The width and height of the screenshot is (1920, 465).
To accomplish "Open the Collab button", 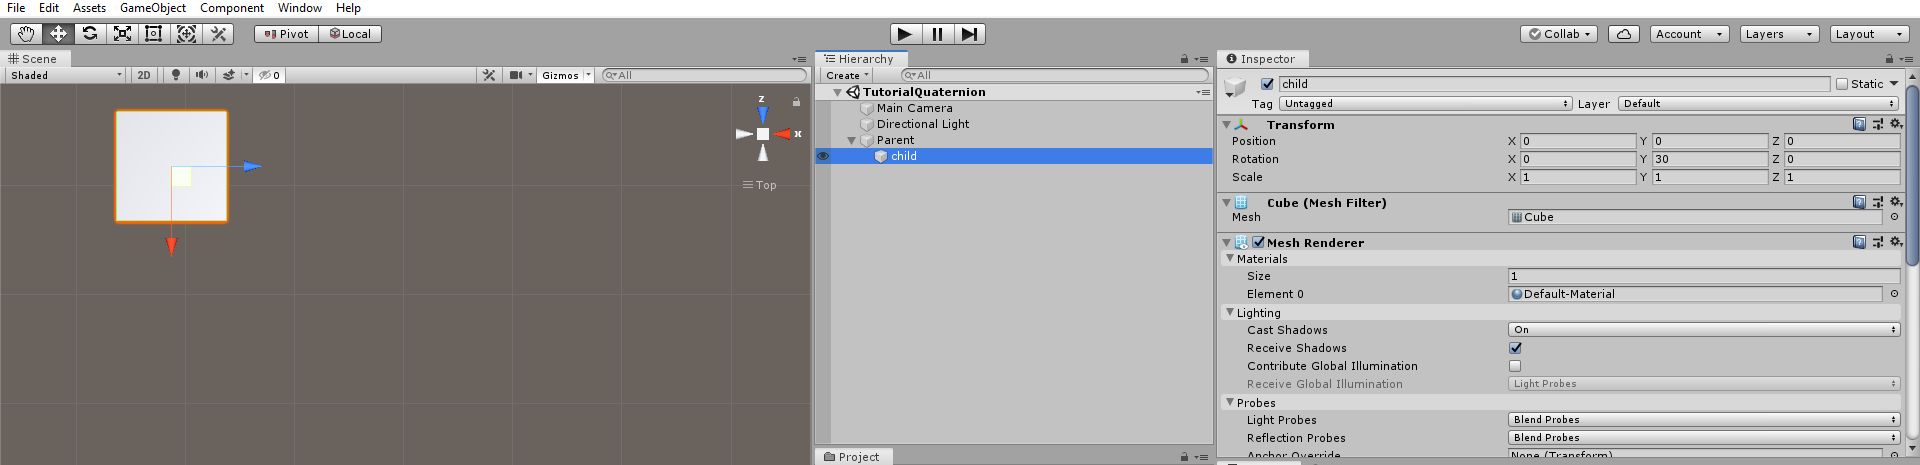I will pyautogui.click(x=1560, y=33).
